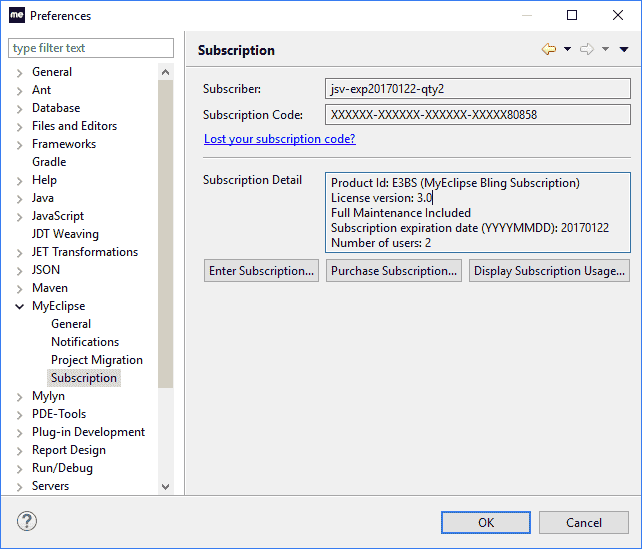Open General under MyEclipse

[71, 324]
